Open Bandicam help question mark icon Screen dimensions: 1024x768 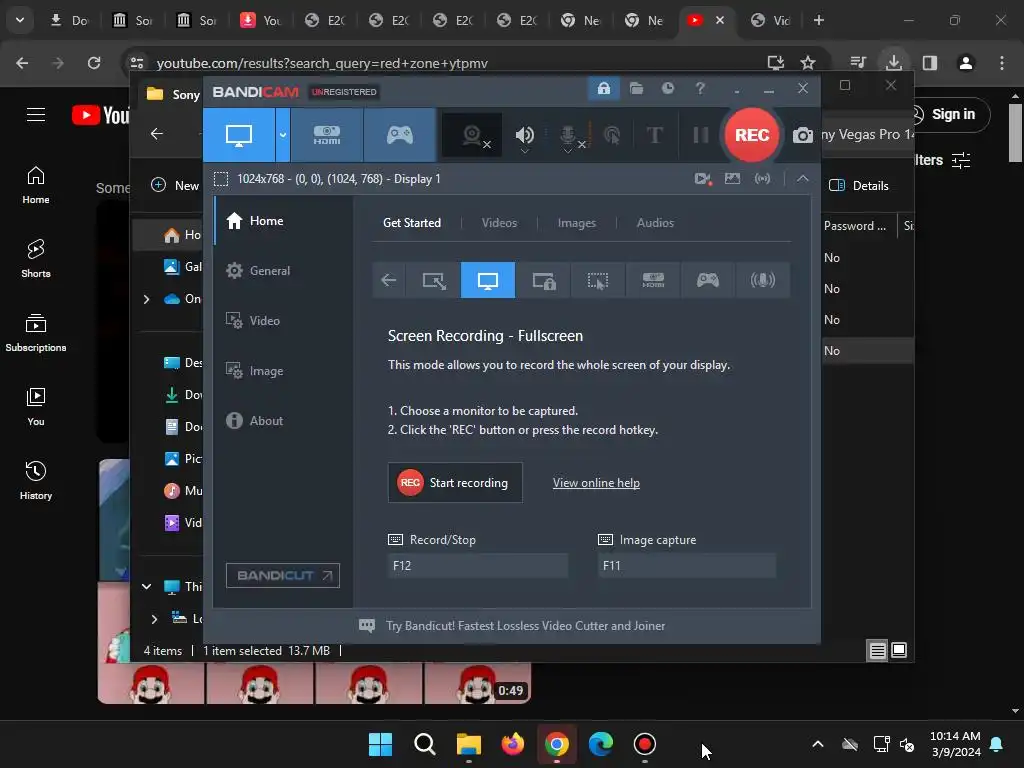(700, 88)
